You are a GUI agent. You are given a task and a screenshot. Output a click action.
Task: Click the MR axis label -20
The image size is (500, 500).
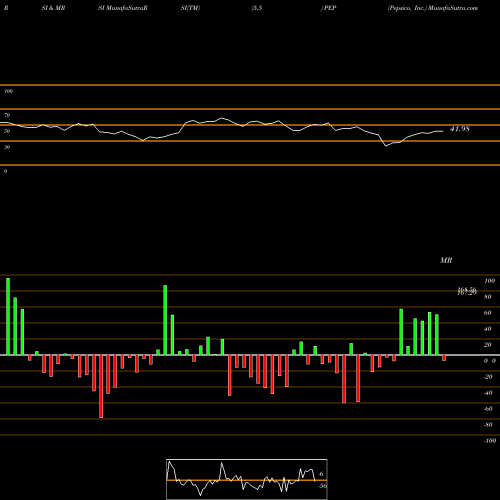coord(488,377)
